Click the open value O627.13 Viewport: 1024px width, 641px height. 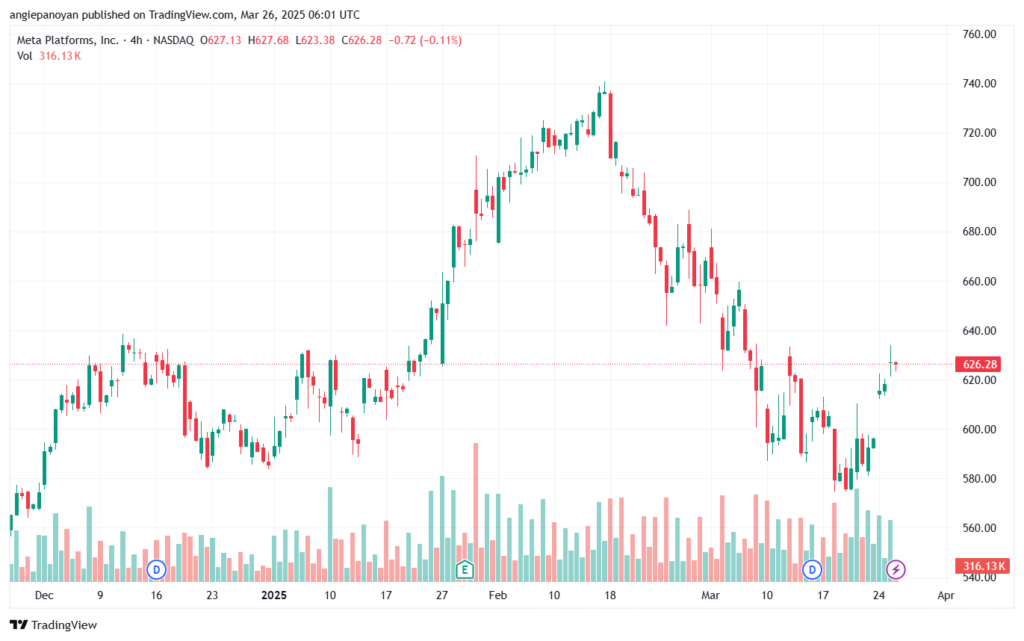[221, 40]
